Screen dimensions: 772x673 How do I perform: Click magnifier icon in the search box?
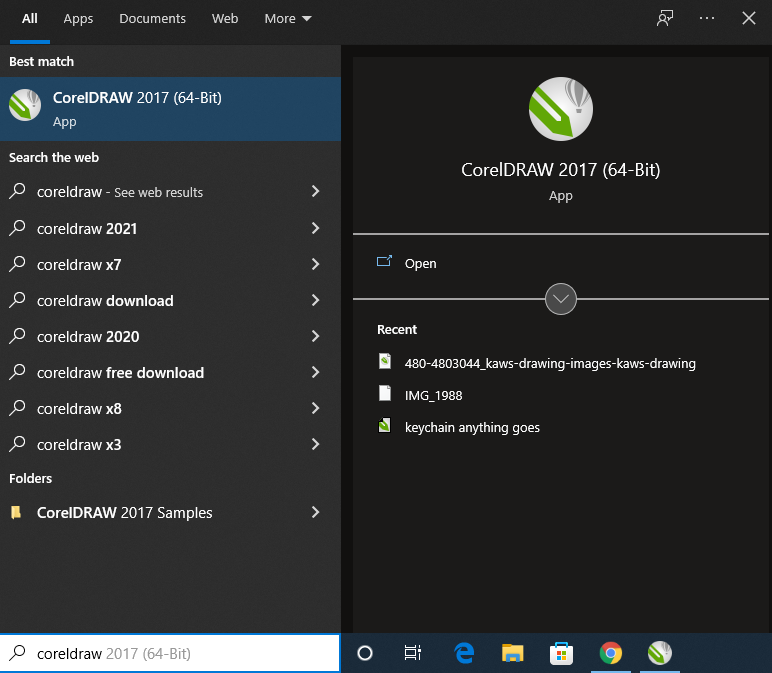point(17,652)
